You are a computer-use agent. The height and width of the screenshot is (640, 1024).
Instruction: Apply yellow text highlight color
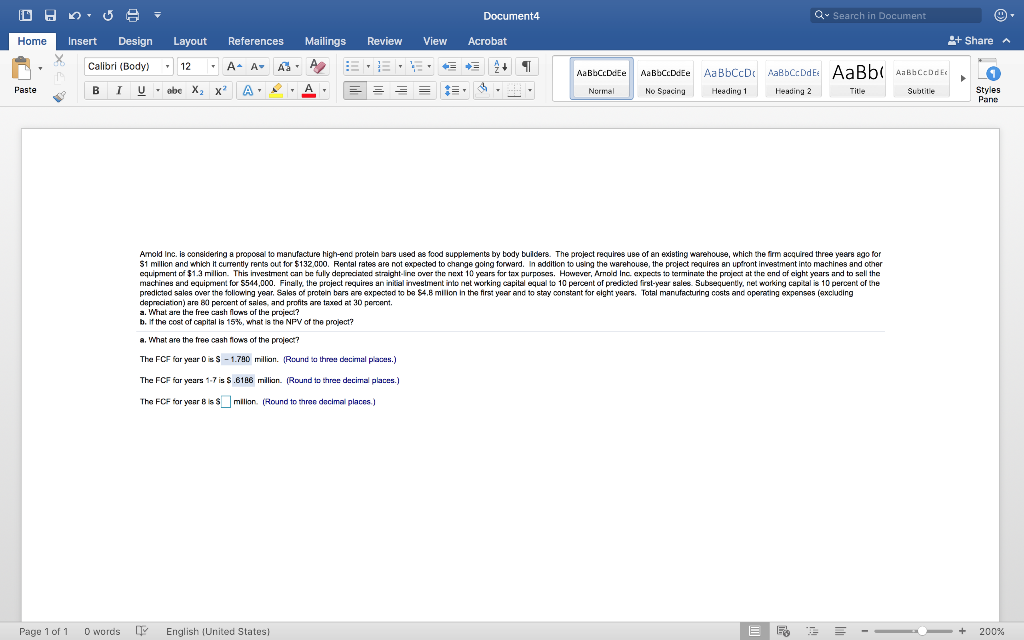(x=277, y=91)
